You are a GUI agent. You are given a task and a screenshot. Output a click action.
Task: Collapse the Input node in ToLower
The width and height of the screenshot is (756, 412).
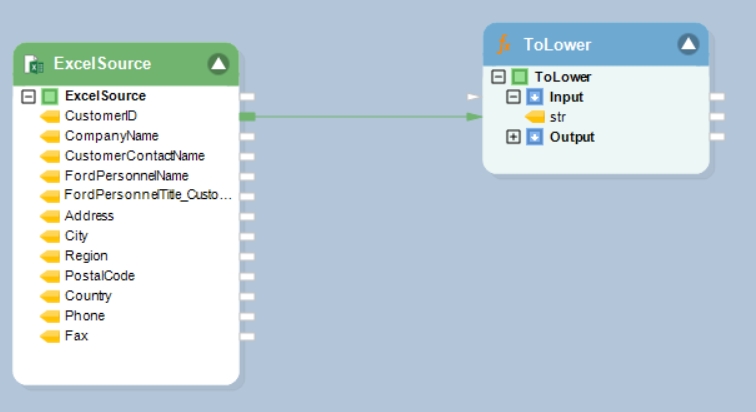point(513,97)
